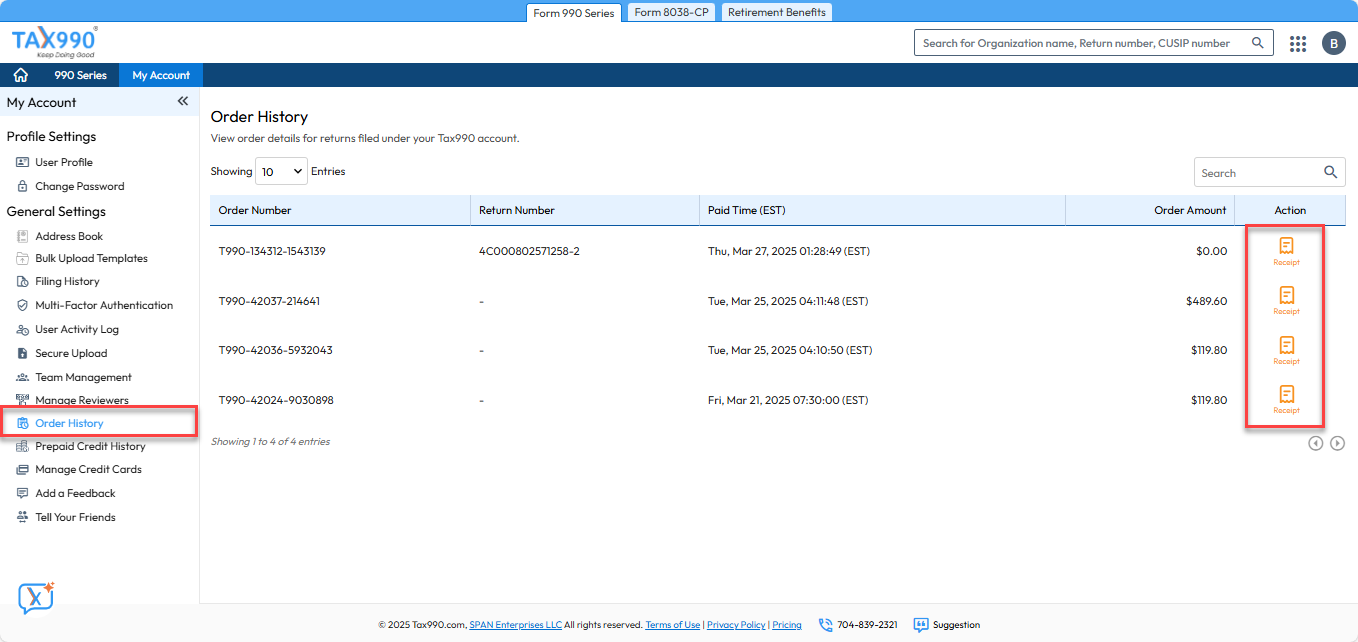
Task: Switch to Retirement Benefits tab
Action: pos(777,12)
